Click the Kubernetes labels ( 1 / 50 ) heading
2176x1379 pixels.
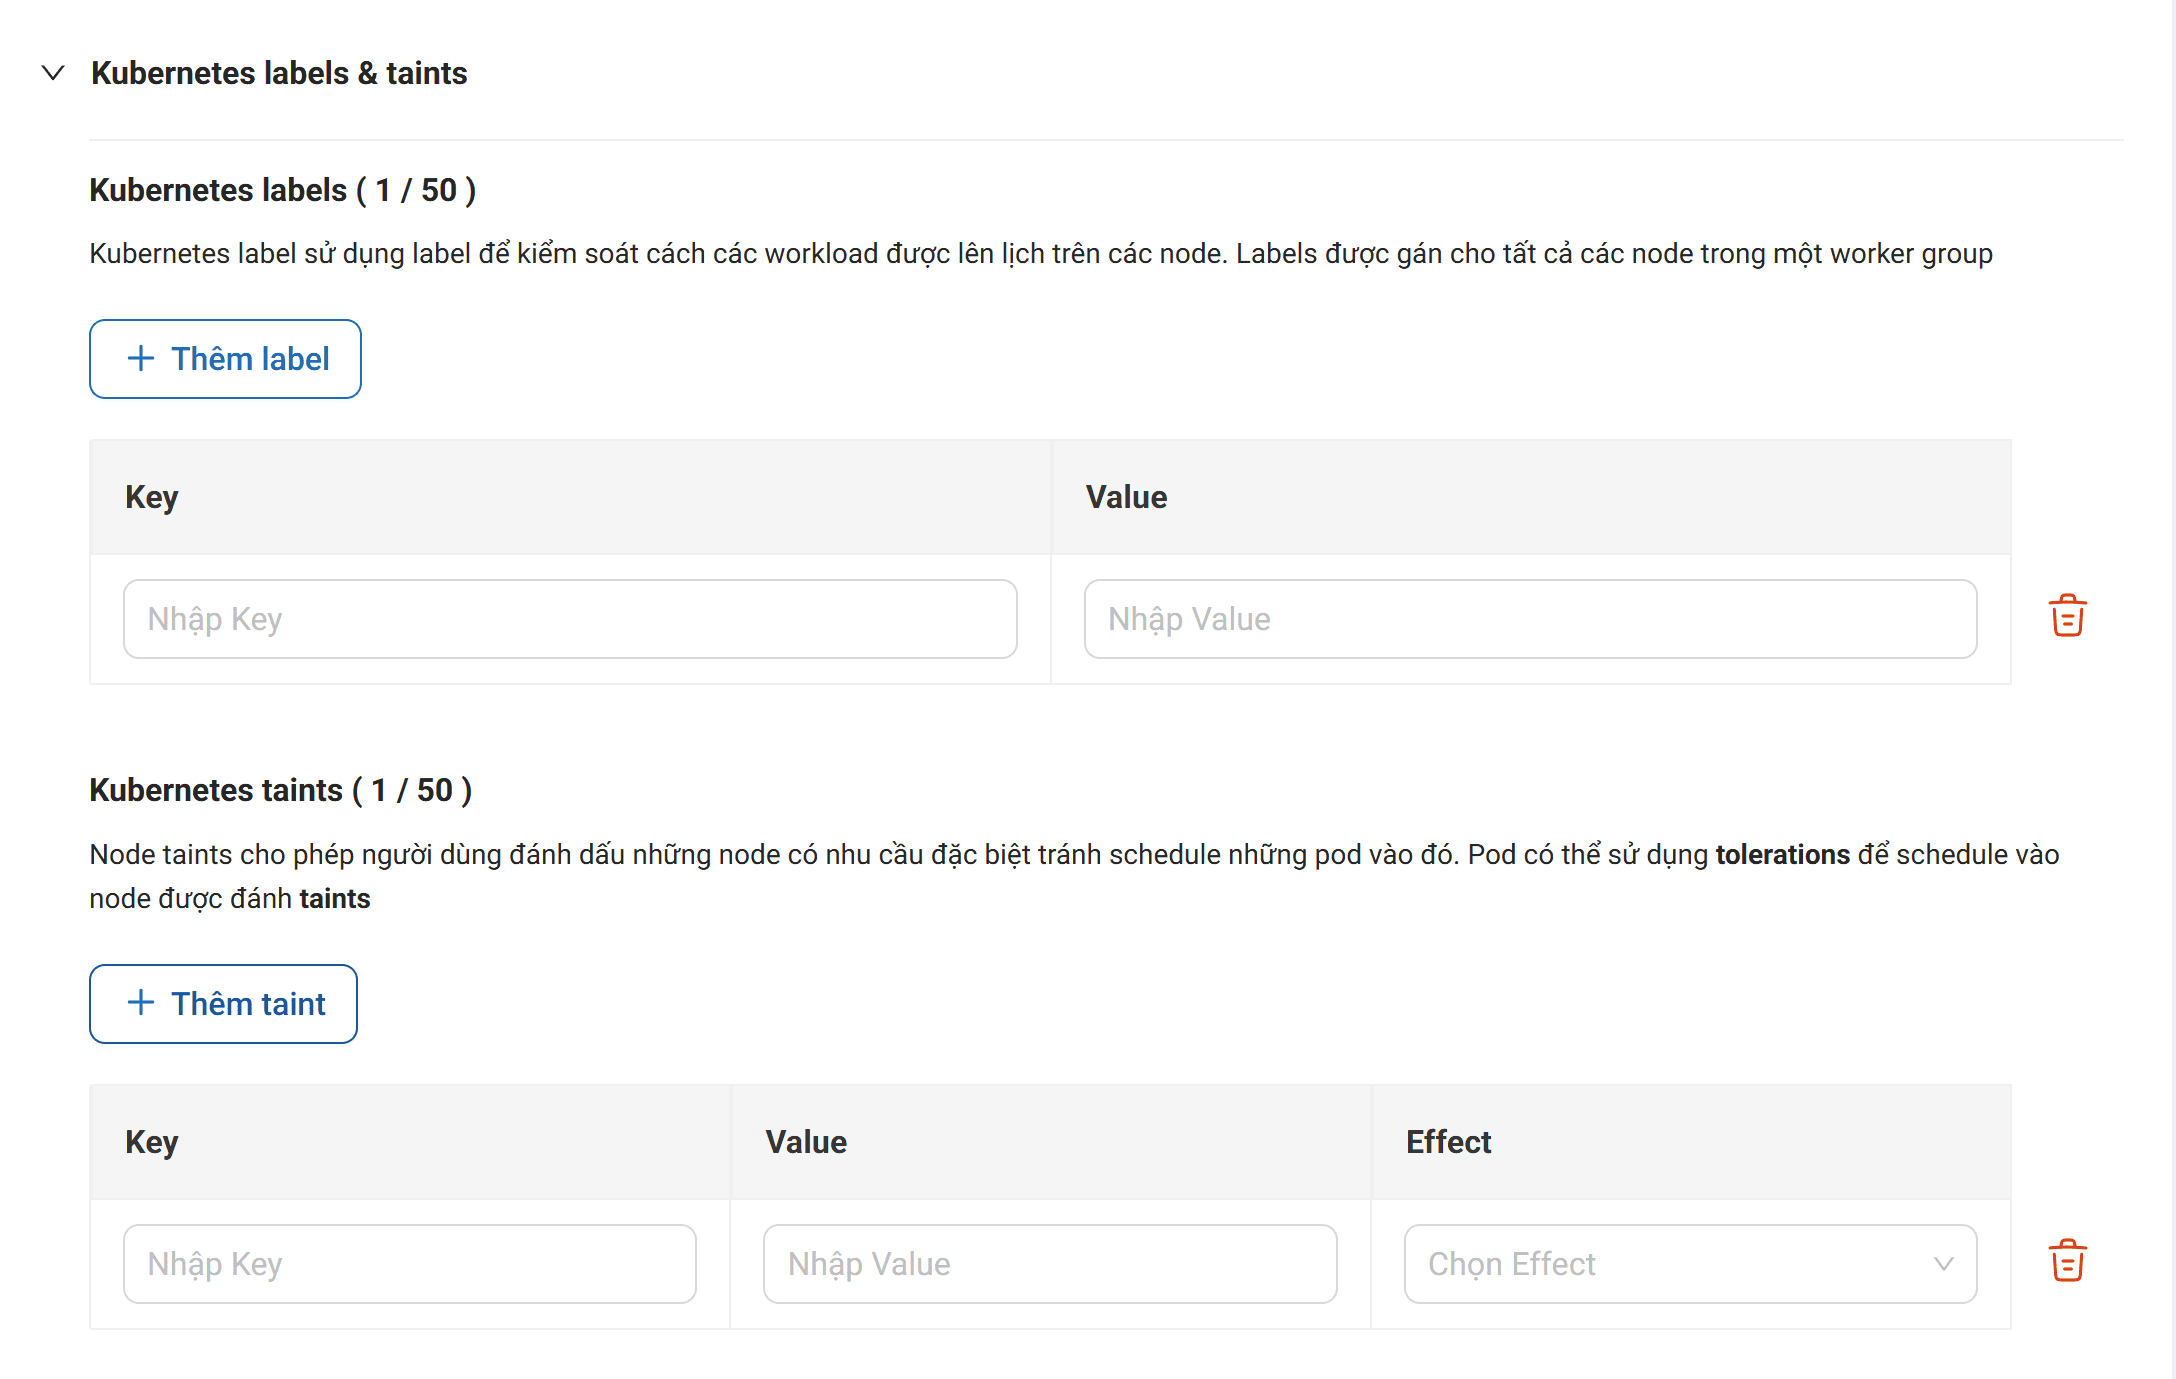[283, 190]
